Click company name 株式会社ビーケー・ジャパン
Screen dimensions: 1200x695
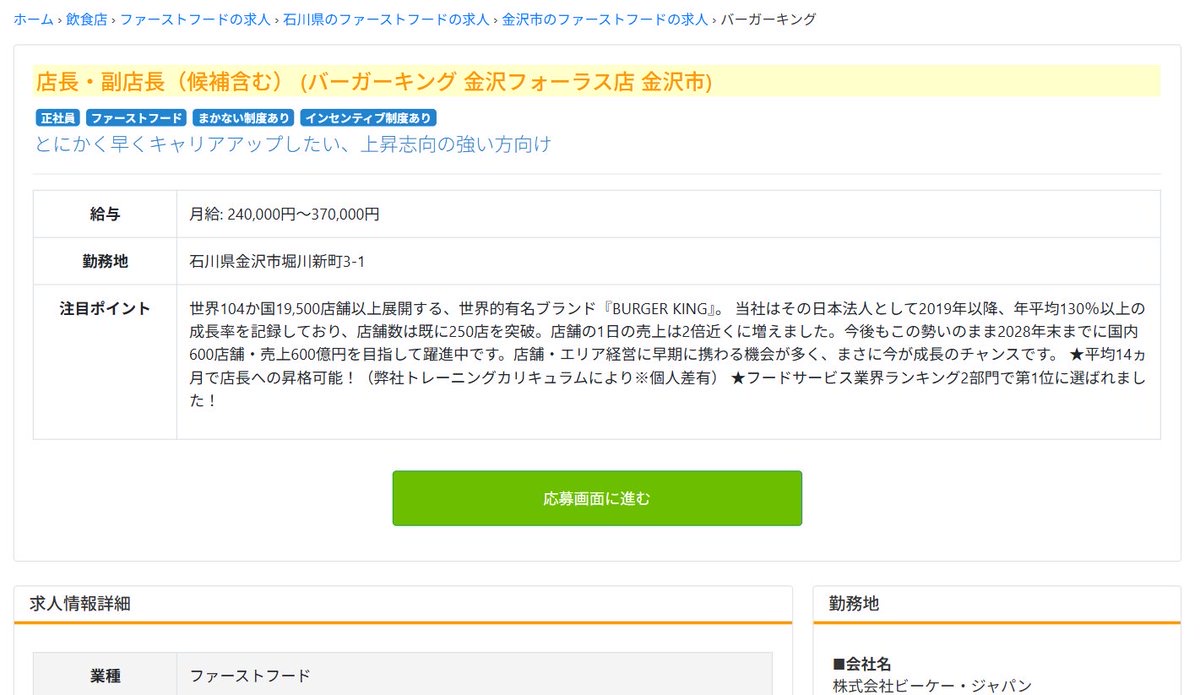pos(931,685)
